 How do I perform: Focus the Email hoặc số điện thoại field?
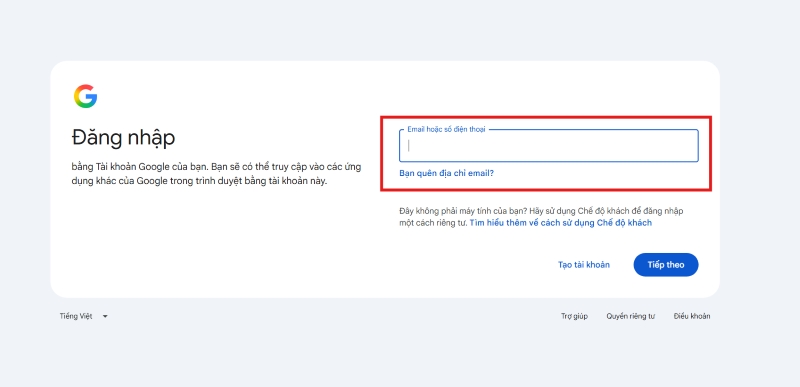[x=548, y=146]
